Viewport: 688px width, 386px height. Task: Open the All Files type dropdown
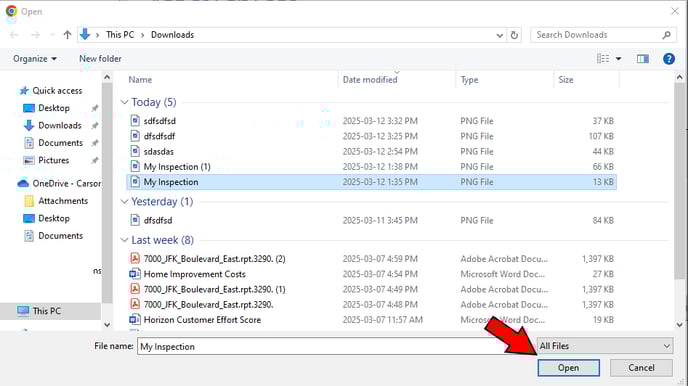(605, 346)
